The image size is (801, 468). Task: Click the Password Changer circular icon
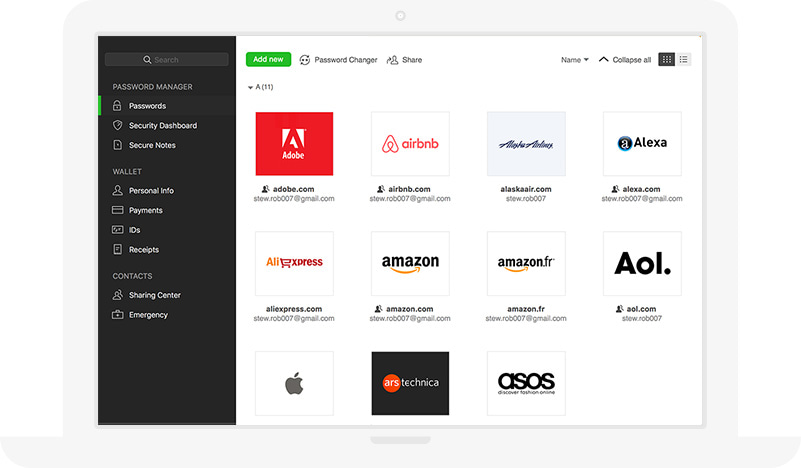click(304, 60)
